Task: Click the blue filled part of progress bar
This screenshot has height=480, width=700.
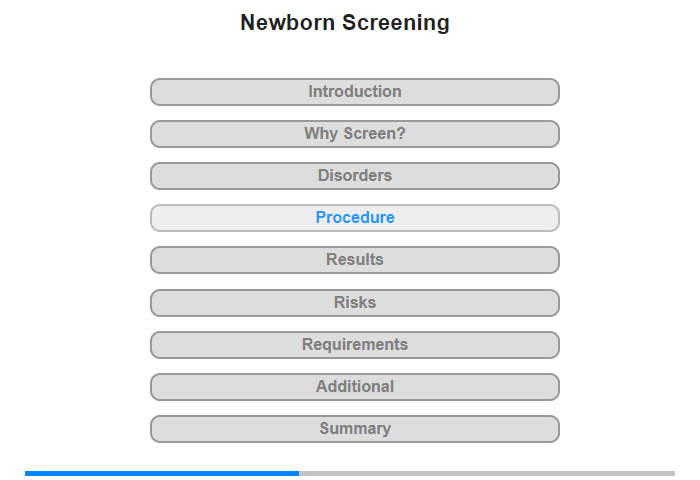Action: click(x=162, y=473)
